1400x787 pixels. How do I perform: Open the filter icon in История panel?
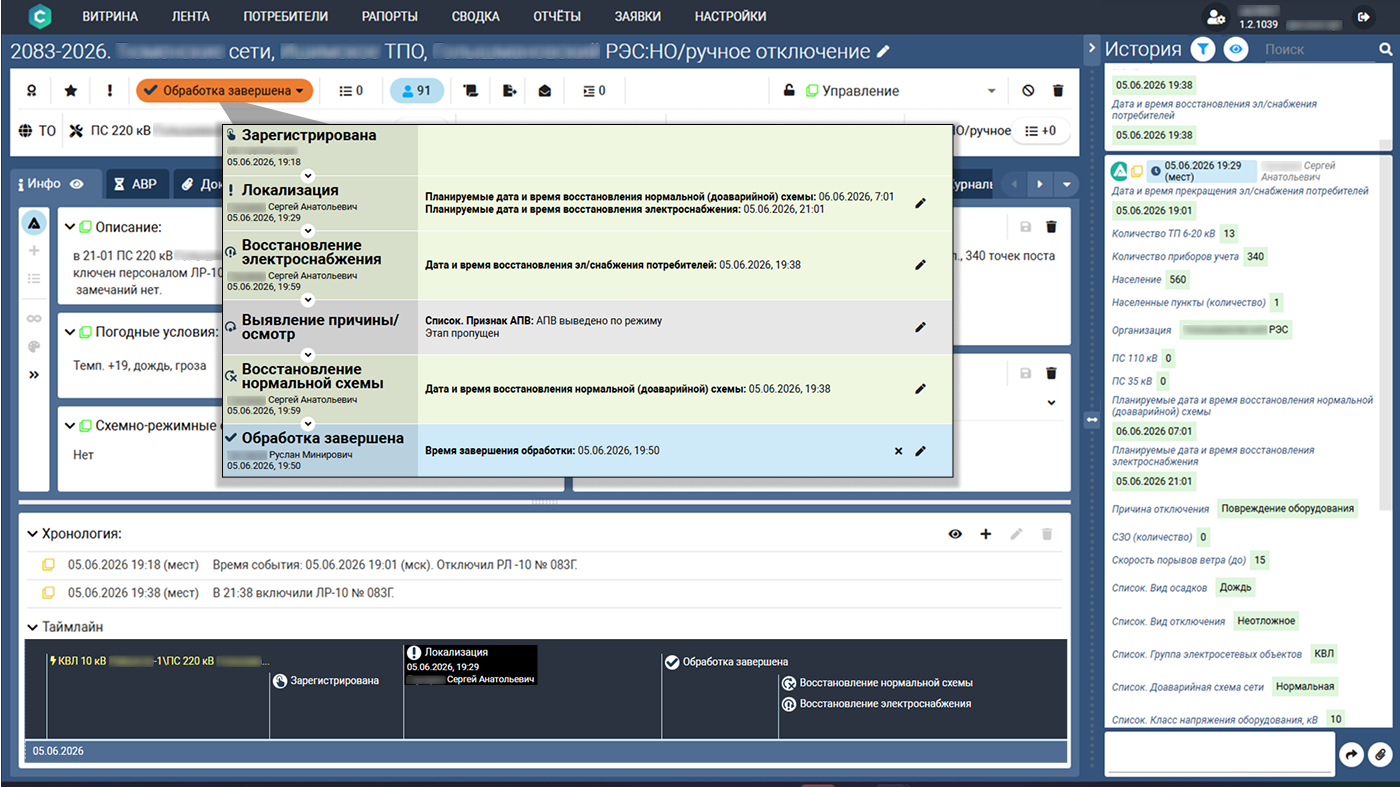pos(1206,49)
